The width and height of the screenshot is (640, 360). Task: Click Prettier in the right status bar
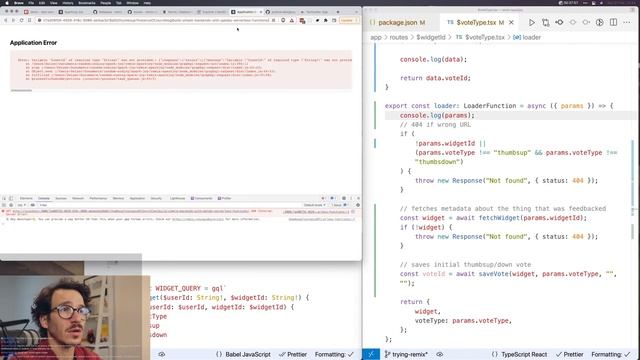coord(569,354)
